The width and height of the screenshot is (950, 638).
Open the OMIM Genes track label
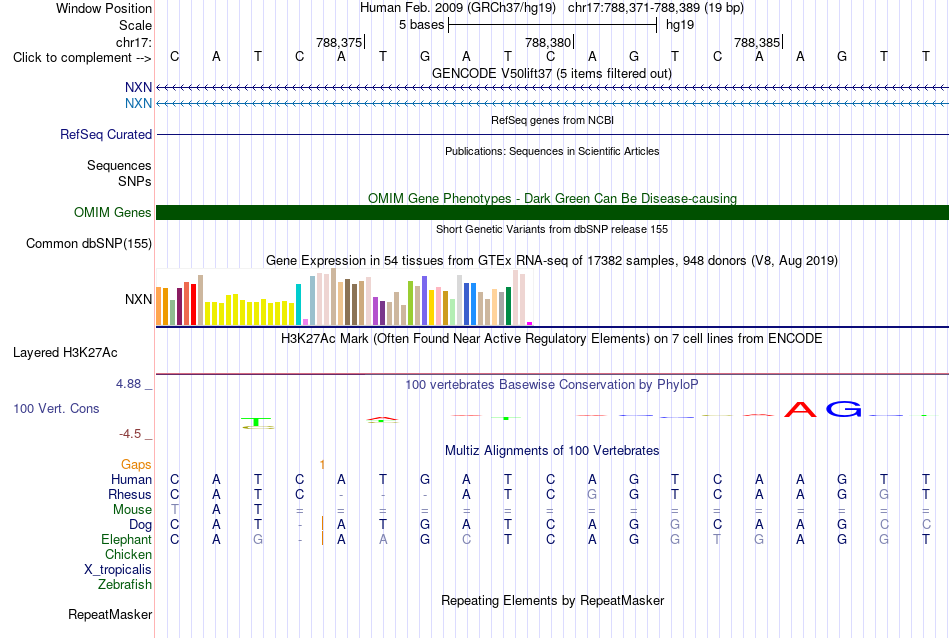[113, 212]
